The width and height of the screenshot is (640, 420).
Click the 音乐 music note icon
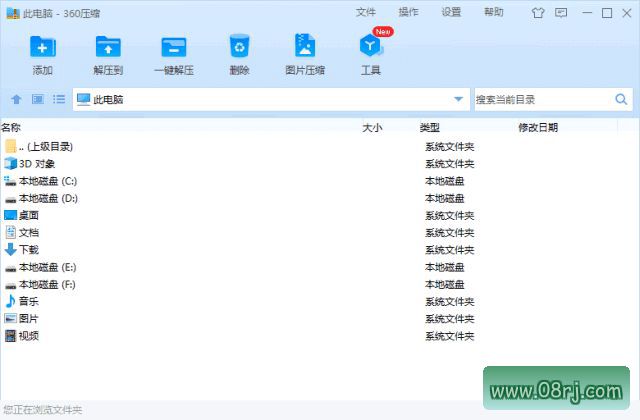coord(10,301)
